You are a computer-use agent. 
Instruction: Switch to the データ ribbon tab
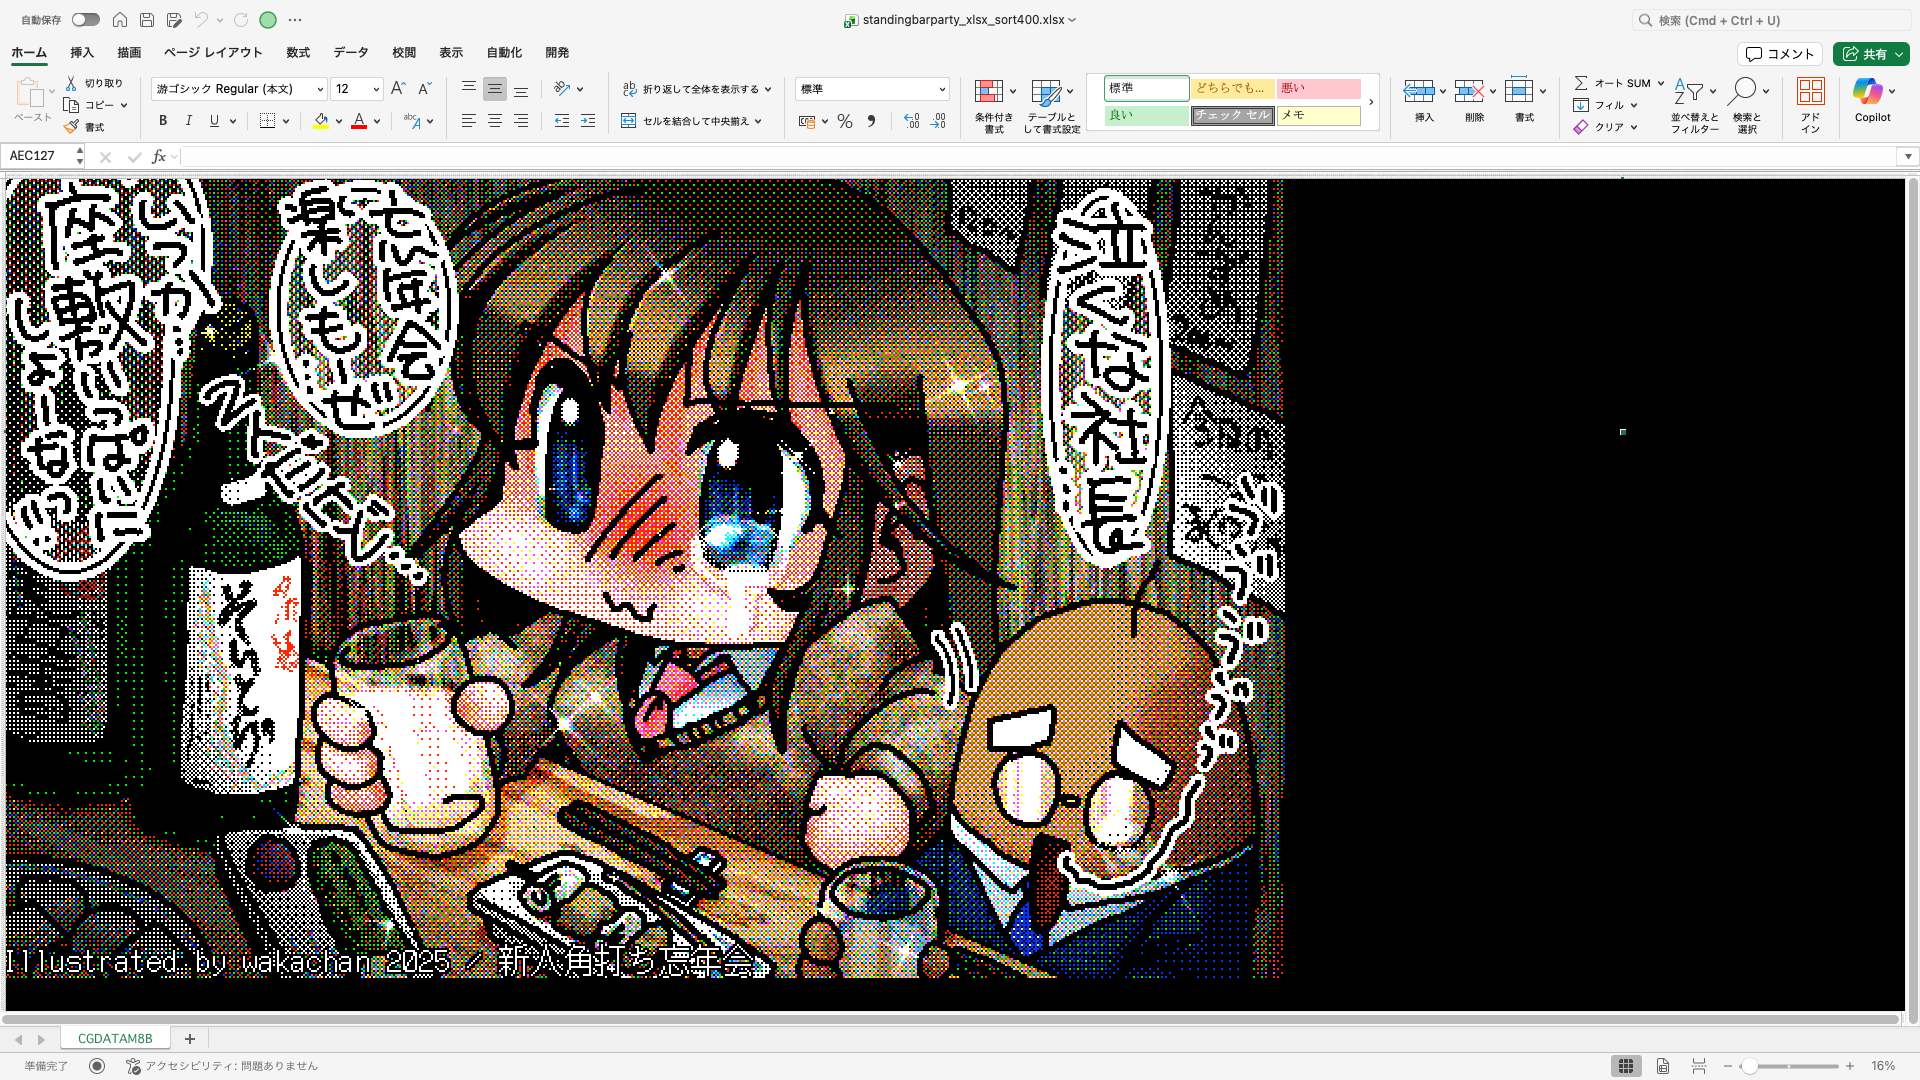pos(351,52)
